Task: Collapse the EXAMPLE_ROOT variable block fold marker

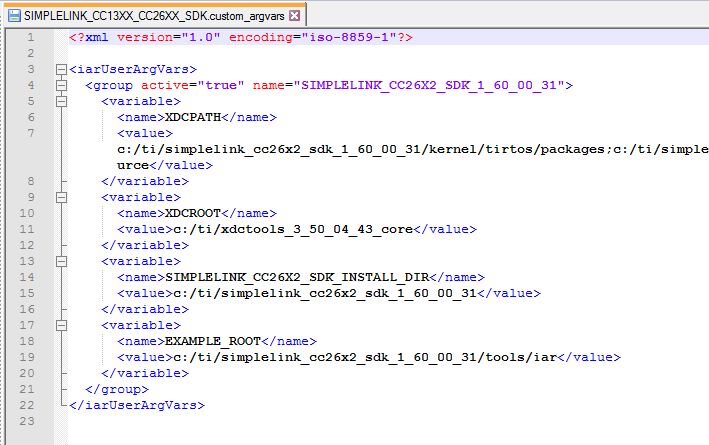Action: 62,326
